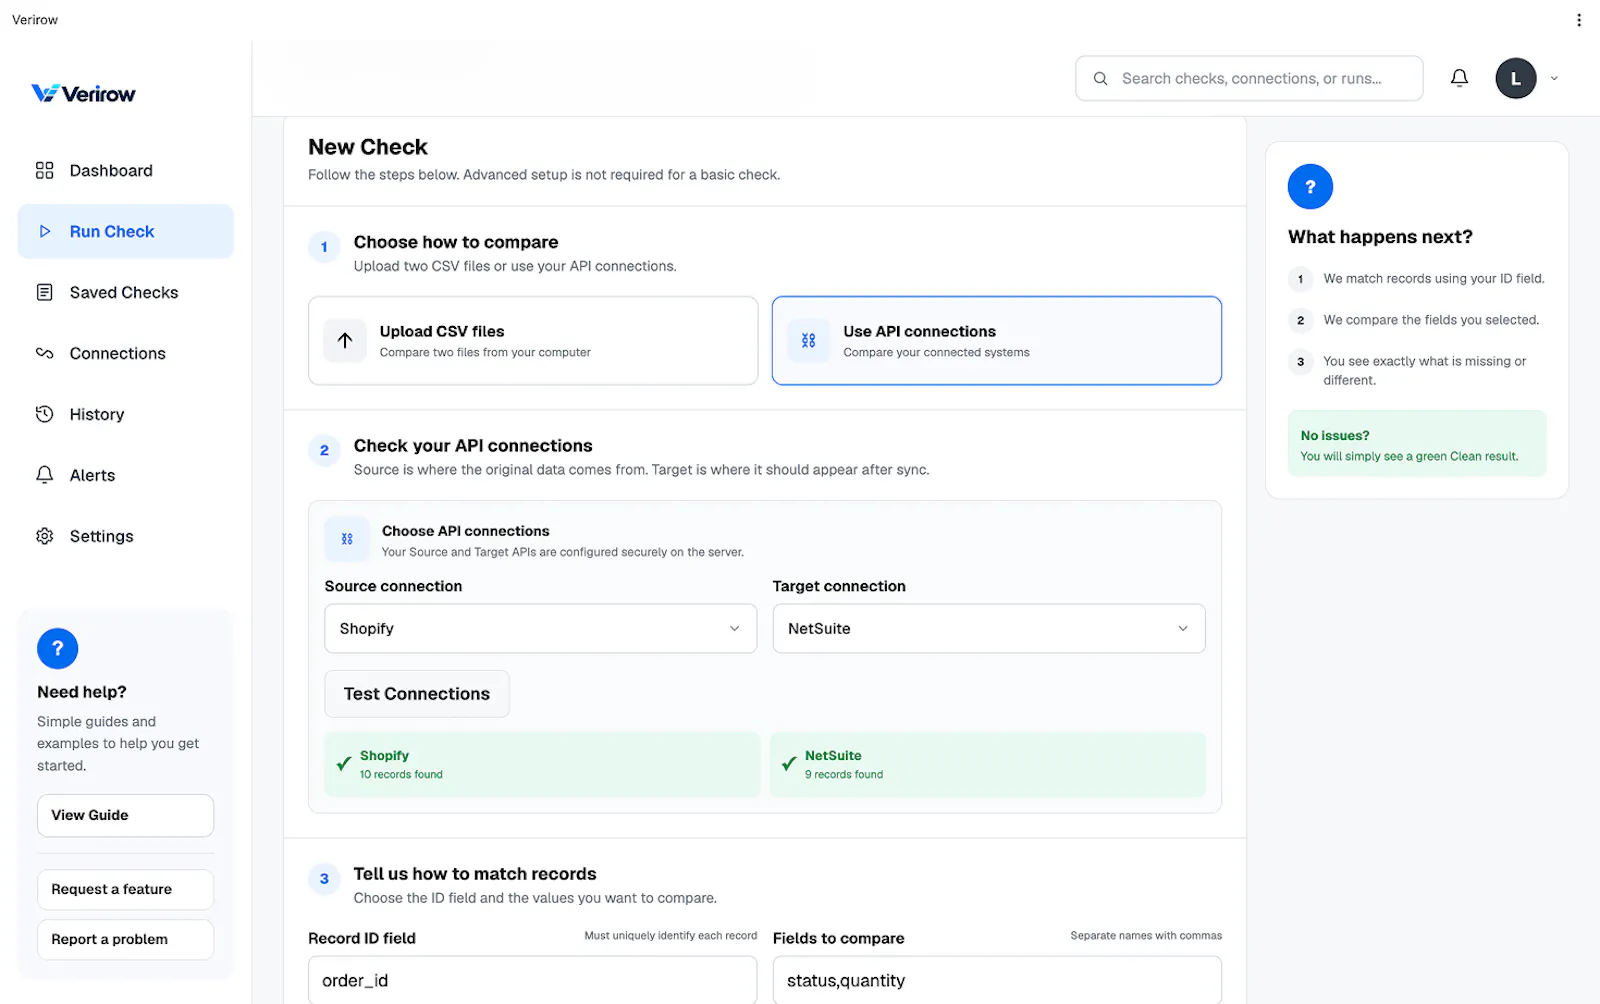Click Request a feature button
Image resolution: width=1600 pixels, height=1004 pixels.
coord(125,889)
